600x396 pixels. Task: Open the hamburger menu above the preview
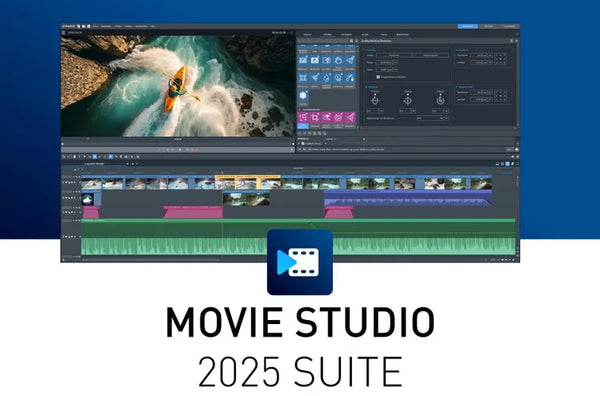pyautogui.click(x=64, y=33)
